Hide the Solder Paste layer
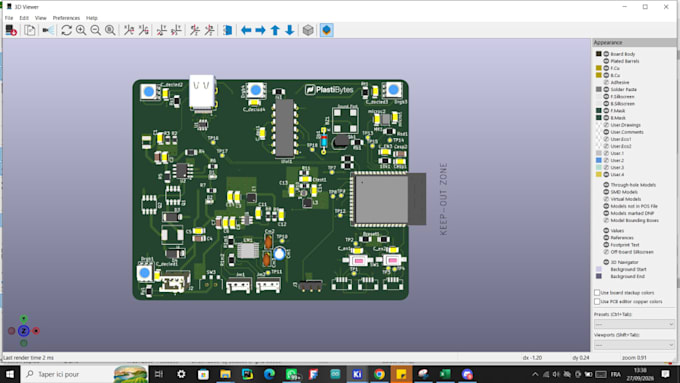The image size is (680, 383). tap(606, 89)
